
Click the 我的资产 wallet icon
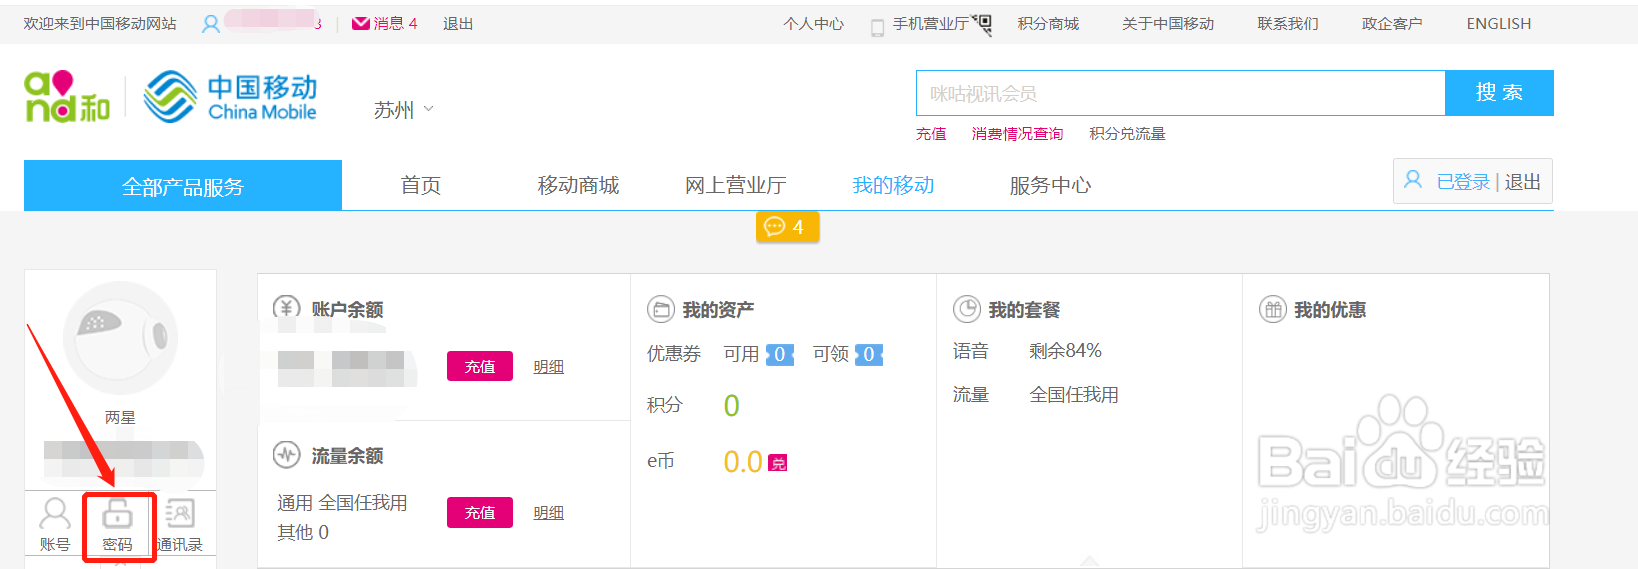(x=661, y=310)
